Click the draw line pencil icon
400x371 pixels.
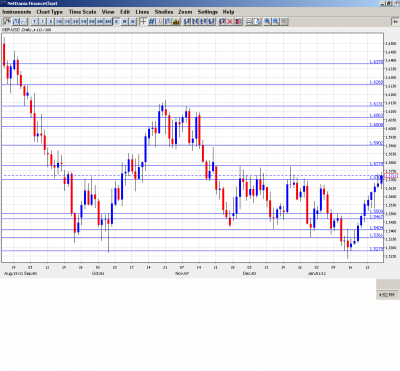(x=222, y=22)
